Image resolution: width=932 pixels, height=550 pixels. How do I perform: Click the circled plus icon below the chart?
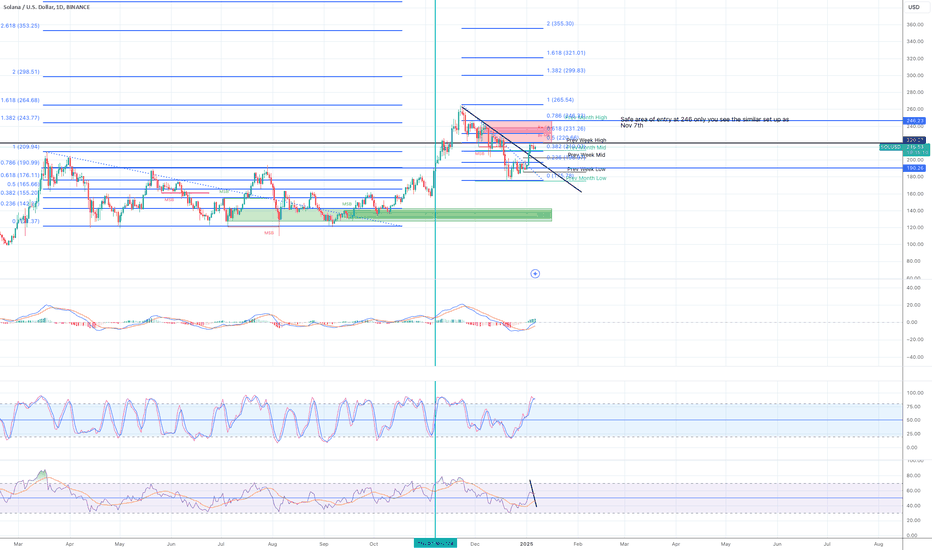[535, 274]
